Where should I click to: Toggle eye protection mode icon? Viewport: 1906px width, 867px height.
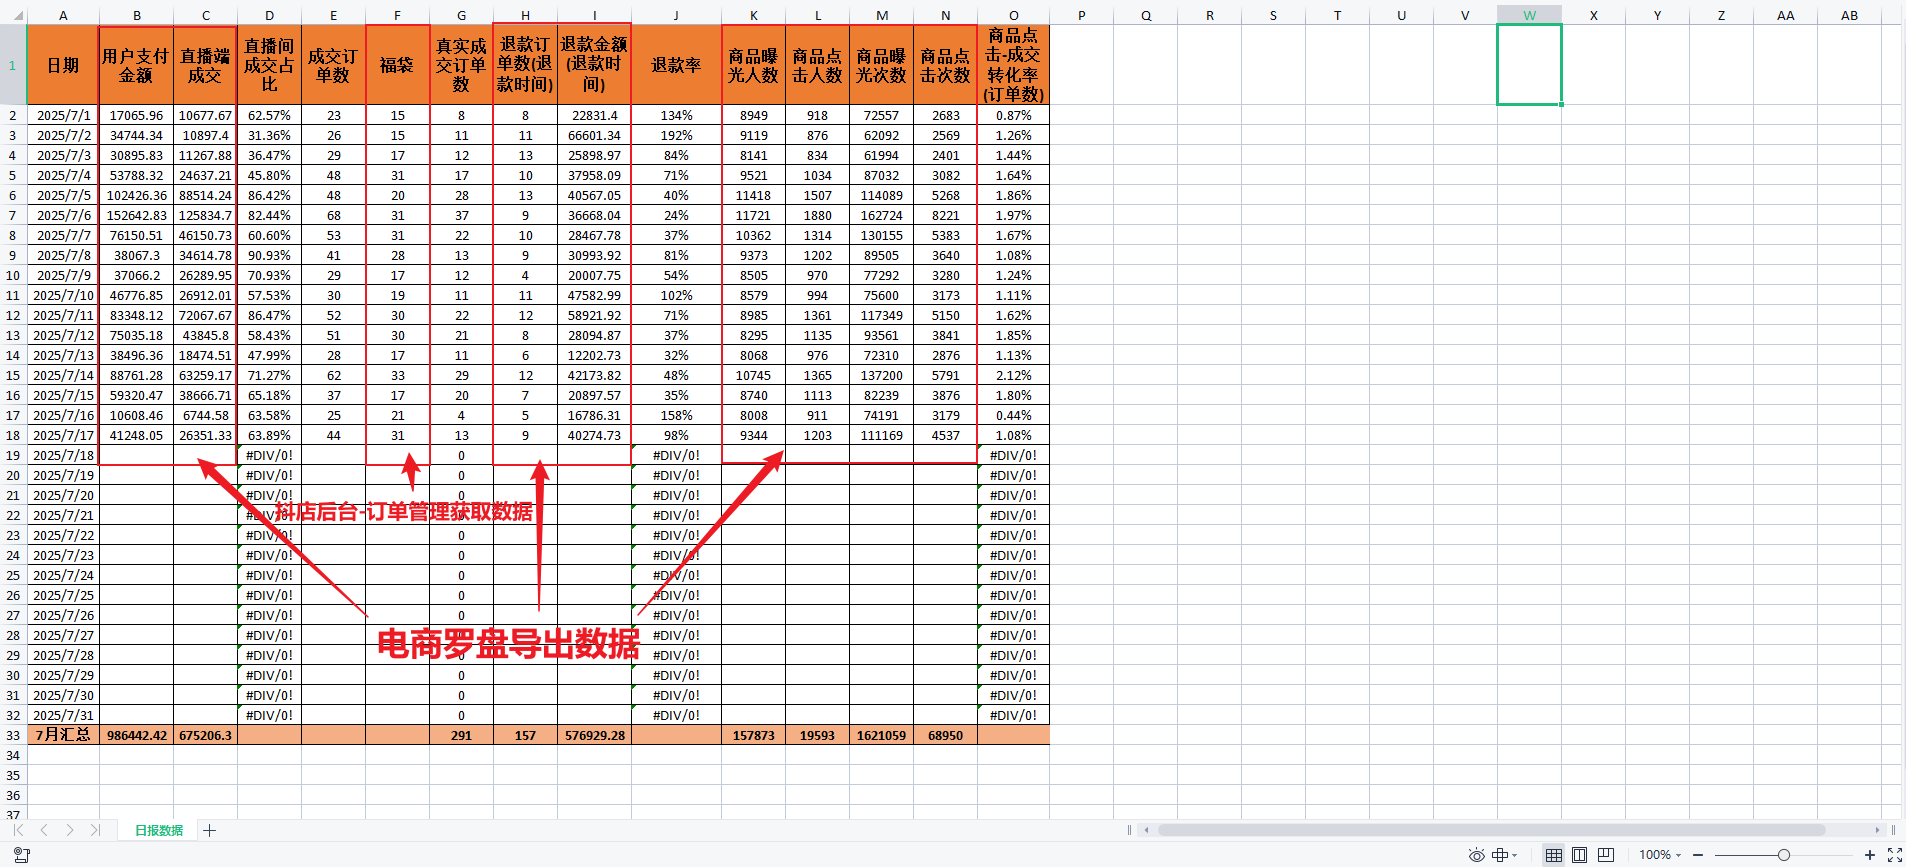(1476, 855)
